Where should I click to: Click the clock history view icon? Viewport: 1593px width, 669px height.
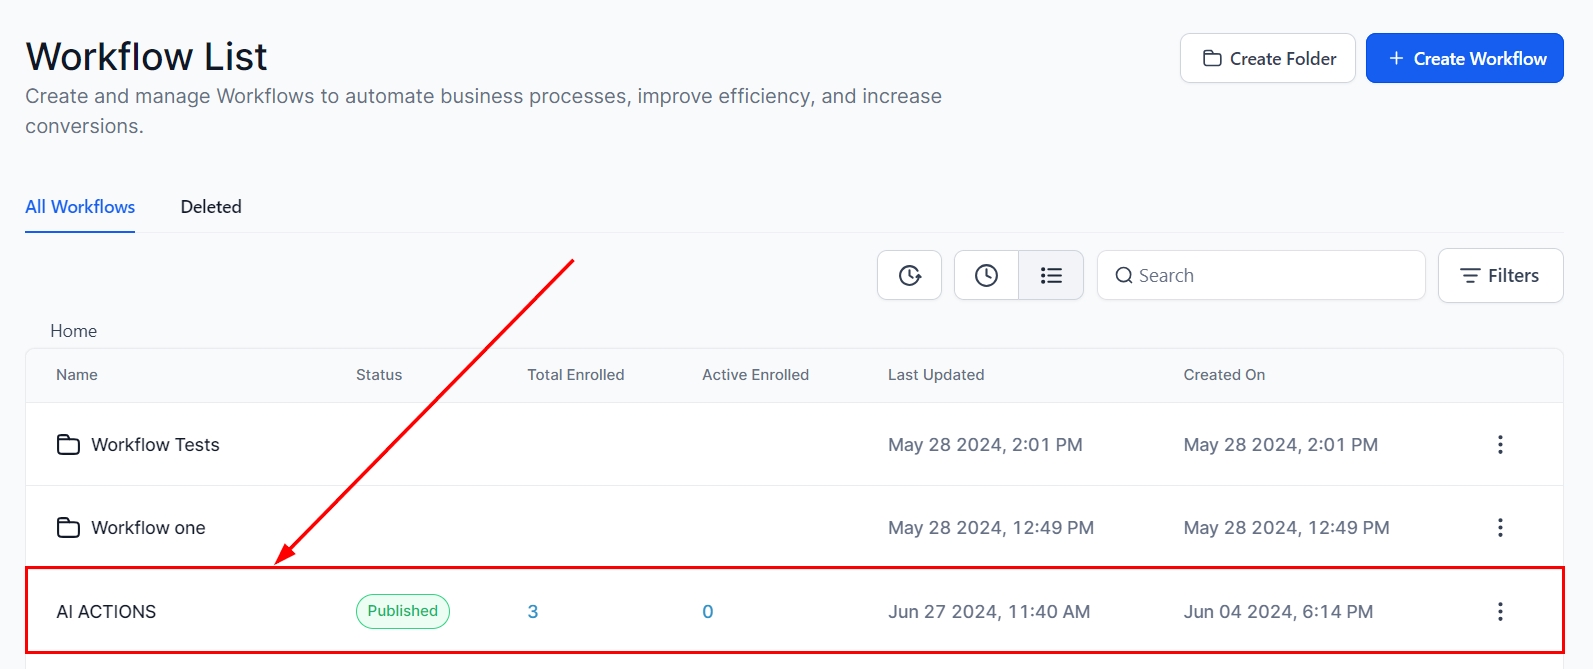click(x=986, y=275)
